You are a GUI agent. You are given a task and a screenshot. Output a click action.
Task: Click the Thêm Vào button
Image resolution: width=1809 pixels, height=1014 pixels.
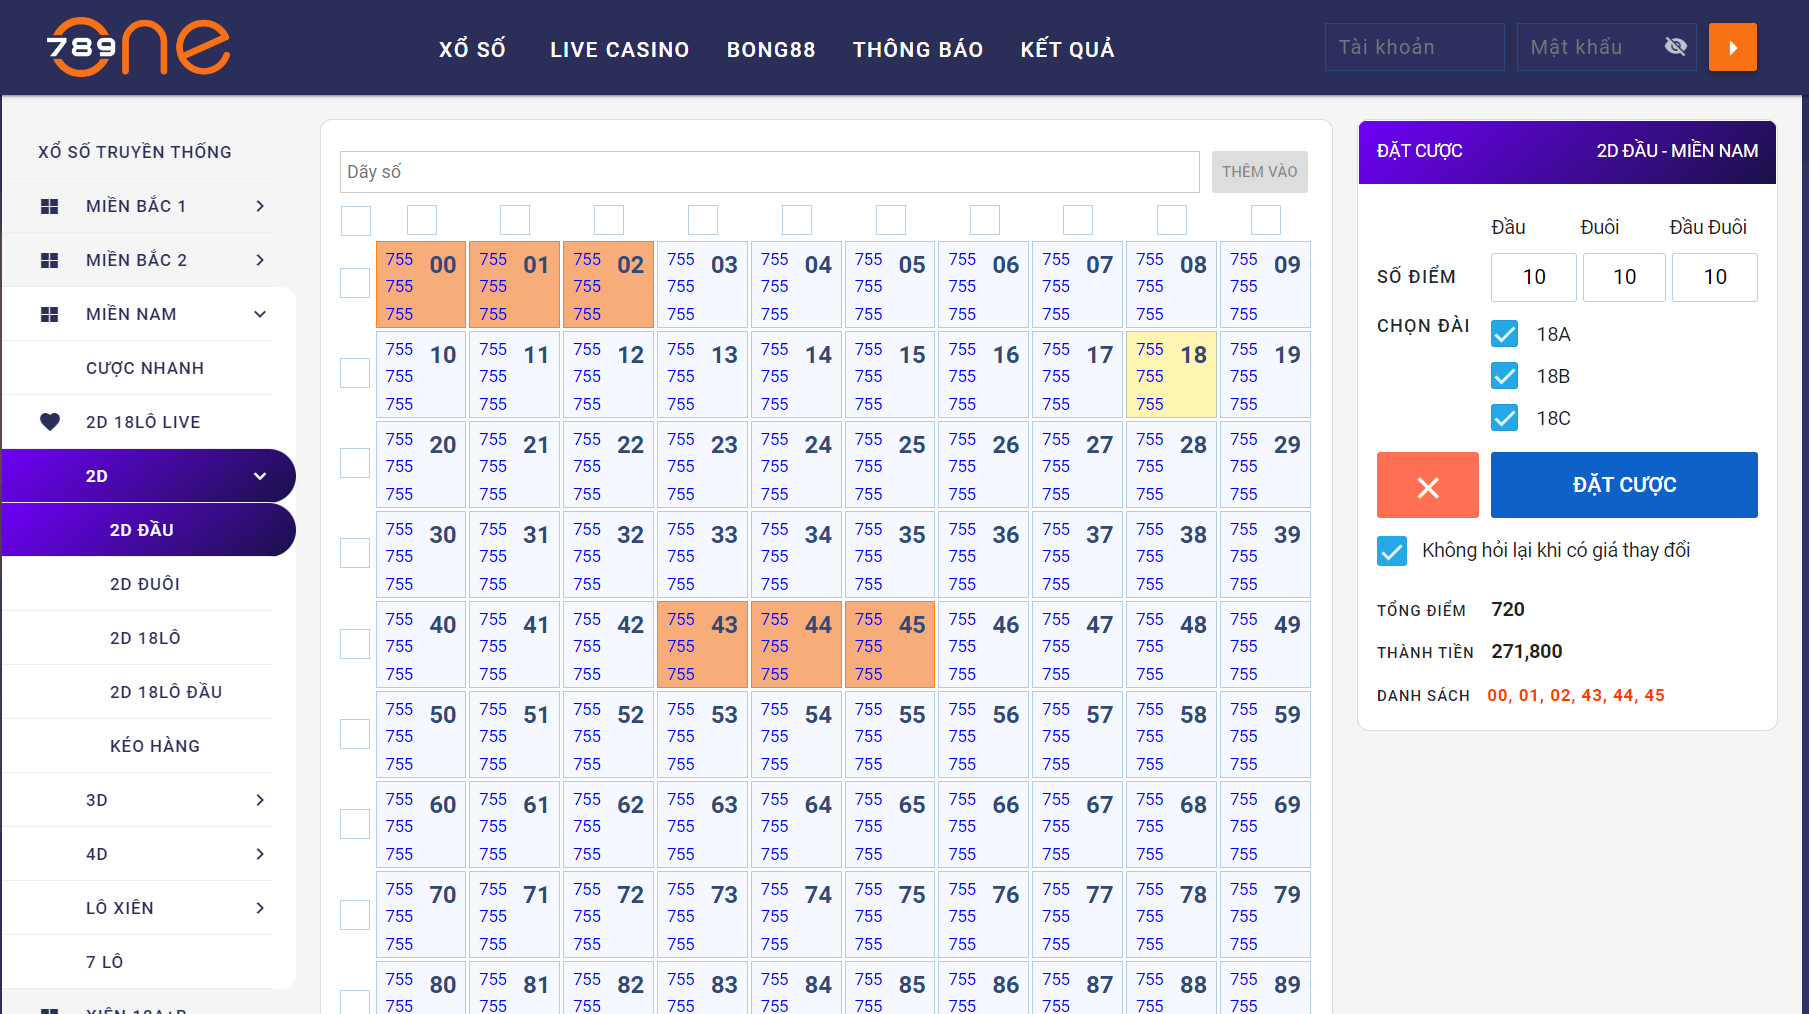[x=1260, y=172]
